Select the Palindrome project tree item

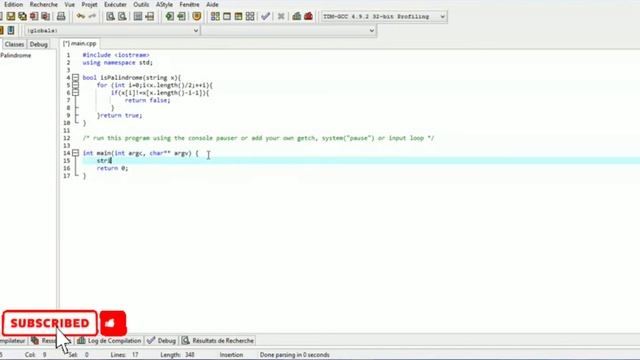click(x=16, y=55)
